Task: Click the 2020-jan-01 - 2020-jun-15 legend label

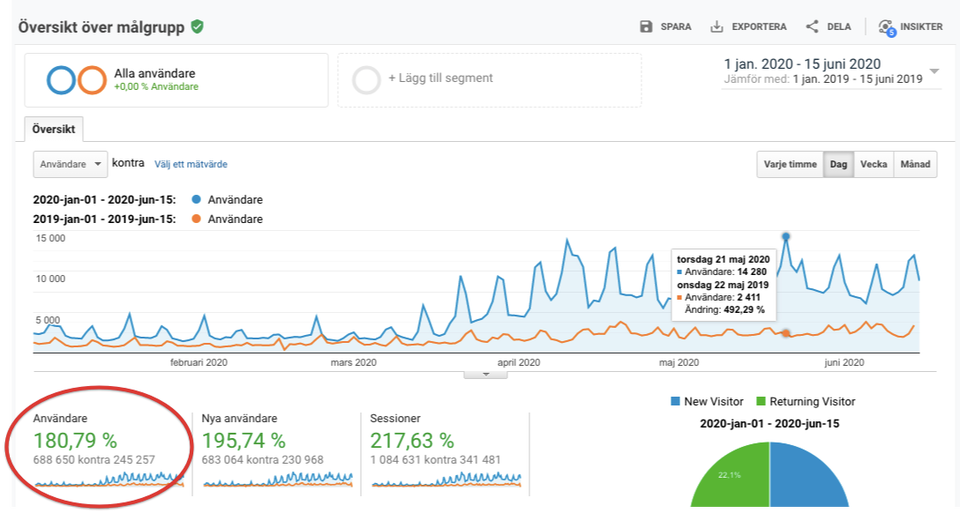Action: tap(105, 200)
